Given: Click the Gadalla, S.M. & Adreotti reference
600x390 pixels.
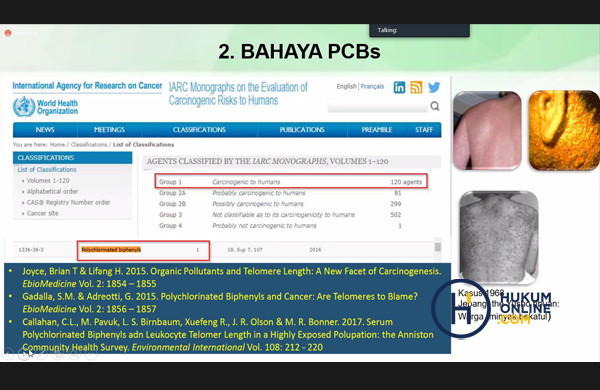Looking at the screenshot, I should [220, 303].
